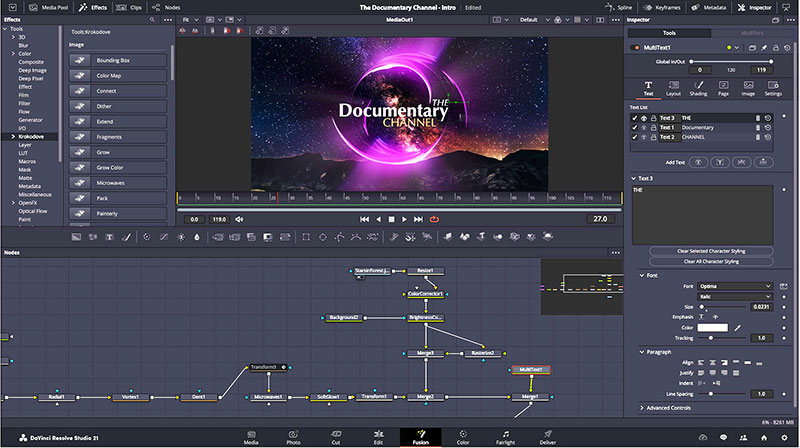Click the Tracking slider handle
800x448 pixels.
[711, 338]
